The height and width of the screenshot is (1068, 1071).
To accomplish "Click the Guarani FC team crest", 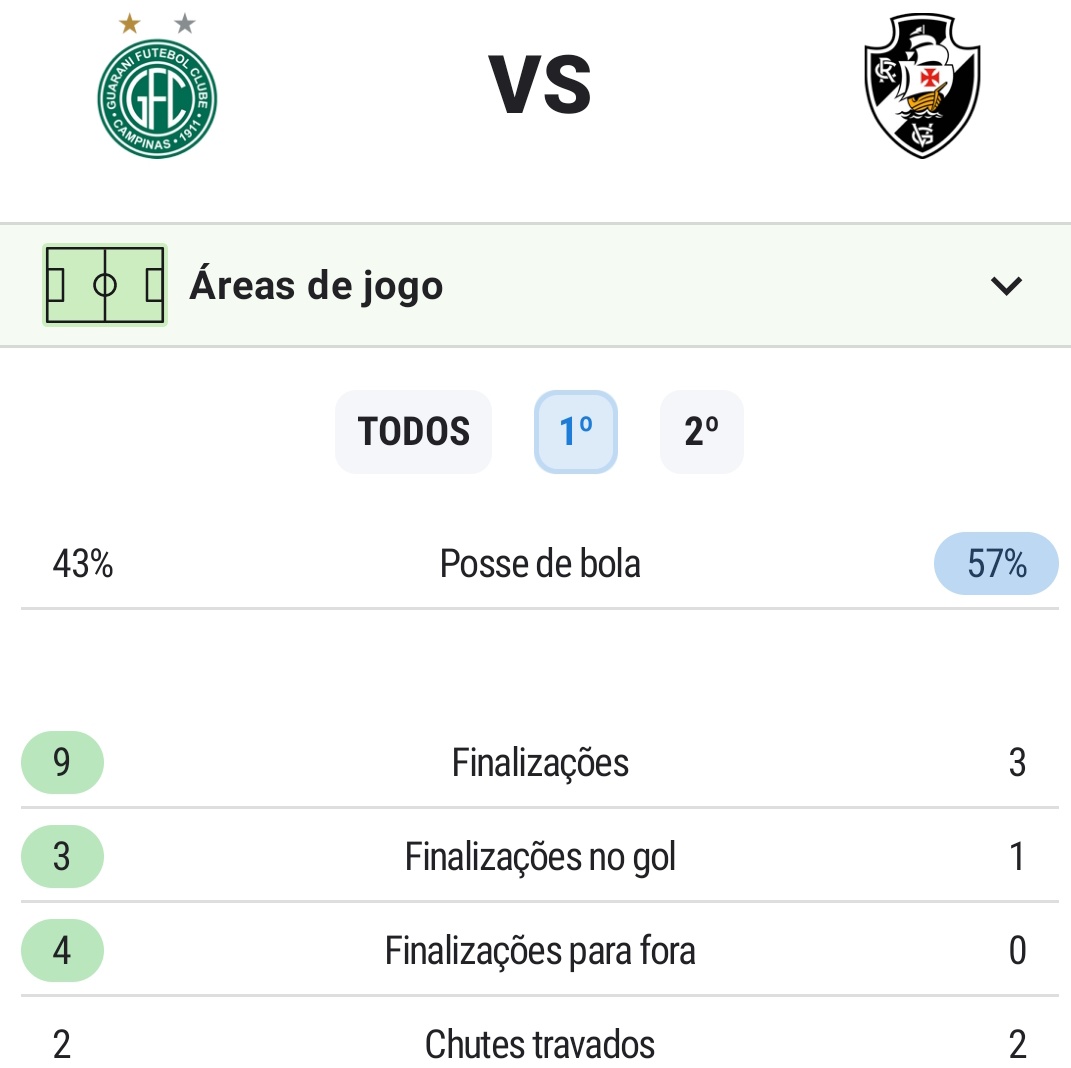I will point(157,97).
